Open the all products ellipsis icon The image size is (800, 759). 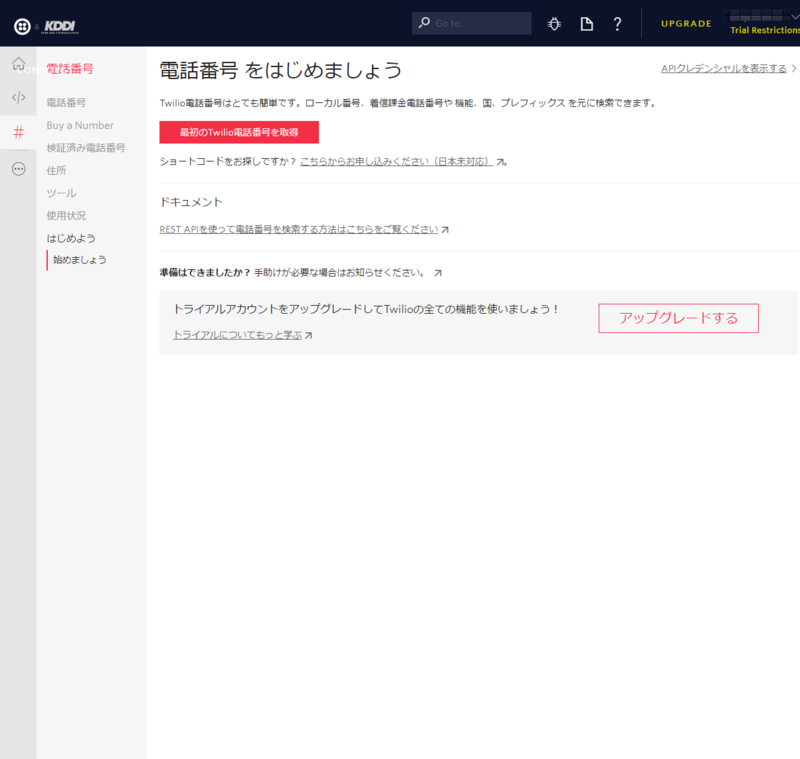[18, 169]
